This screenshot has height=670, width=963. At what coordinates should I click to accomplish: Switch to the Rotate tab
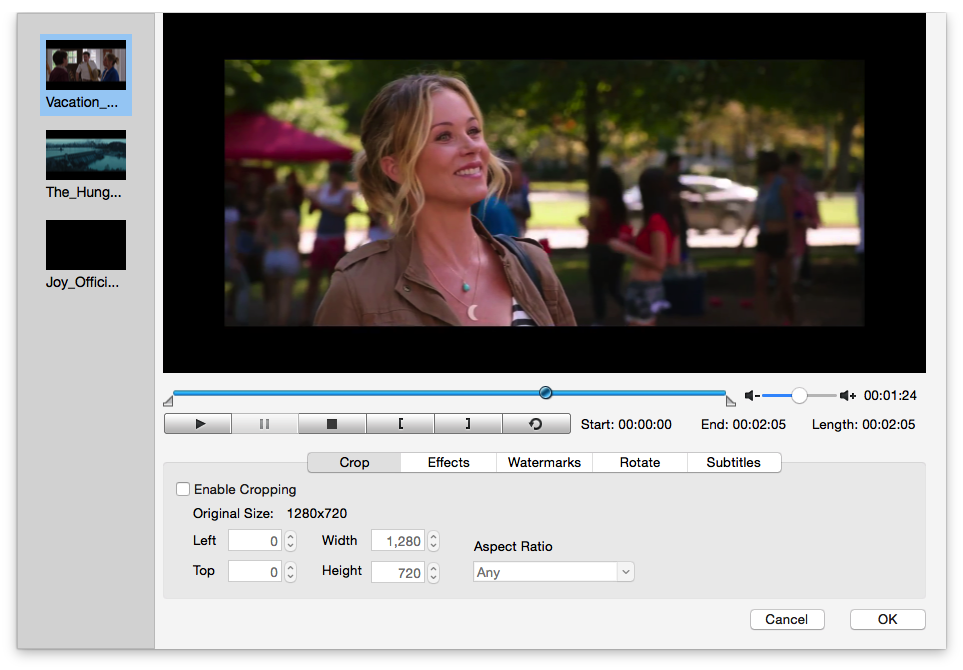click(639, 462)
